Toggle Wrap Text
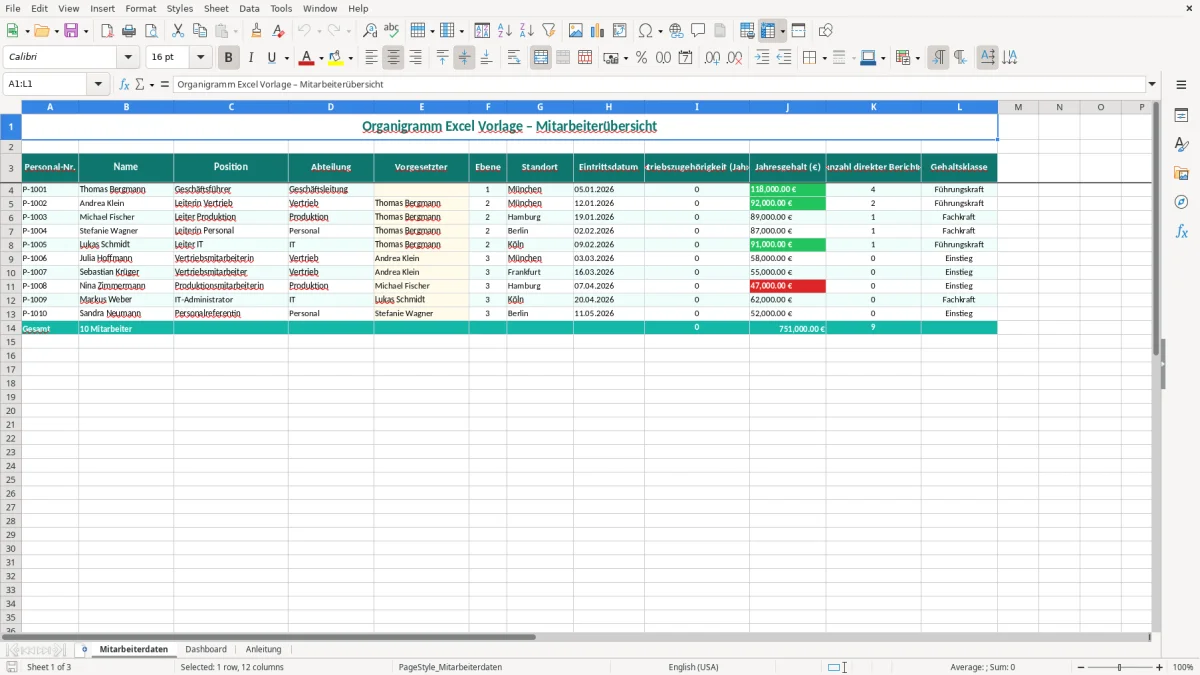 pyautogui.click(x=514, y=58)
